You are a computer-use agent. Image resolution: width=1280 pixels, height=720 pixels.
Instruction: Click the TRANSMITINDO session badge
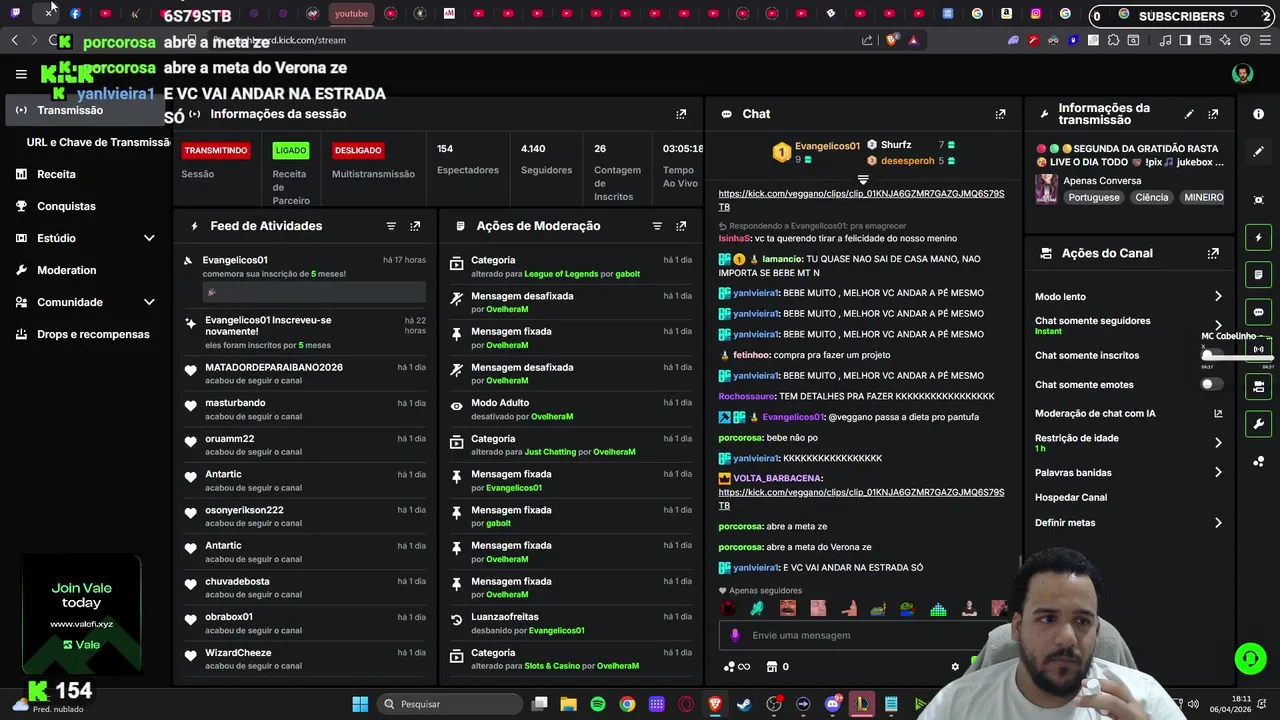pyautogui.click(x=215, y=150)
